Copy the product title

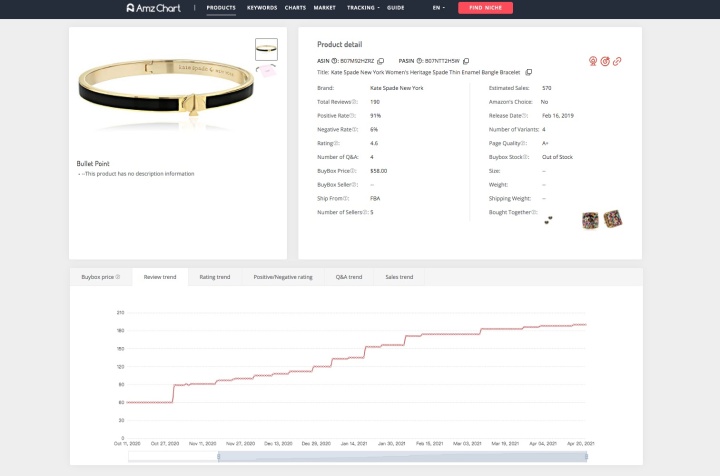click(x=529, y=72)
